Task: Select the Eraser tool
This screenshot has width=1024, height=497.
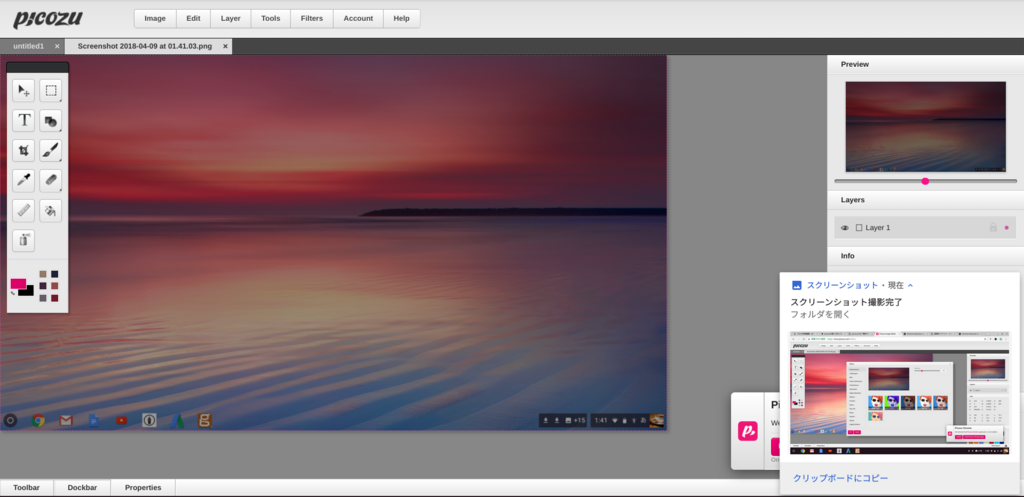Action: [x=51, y=181]
